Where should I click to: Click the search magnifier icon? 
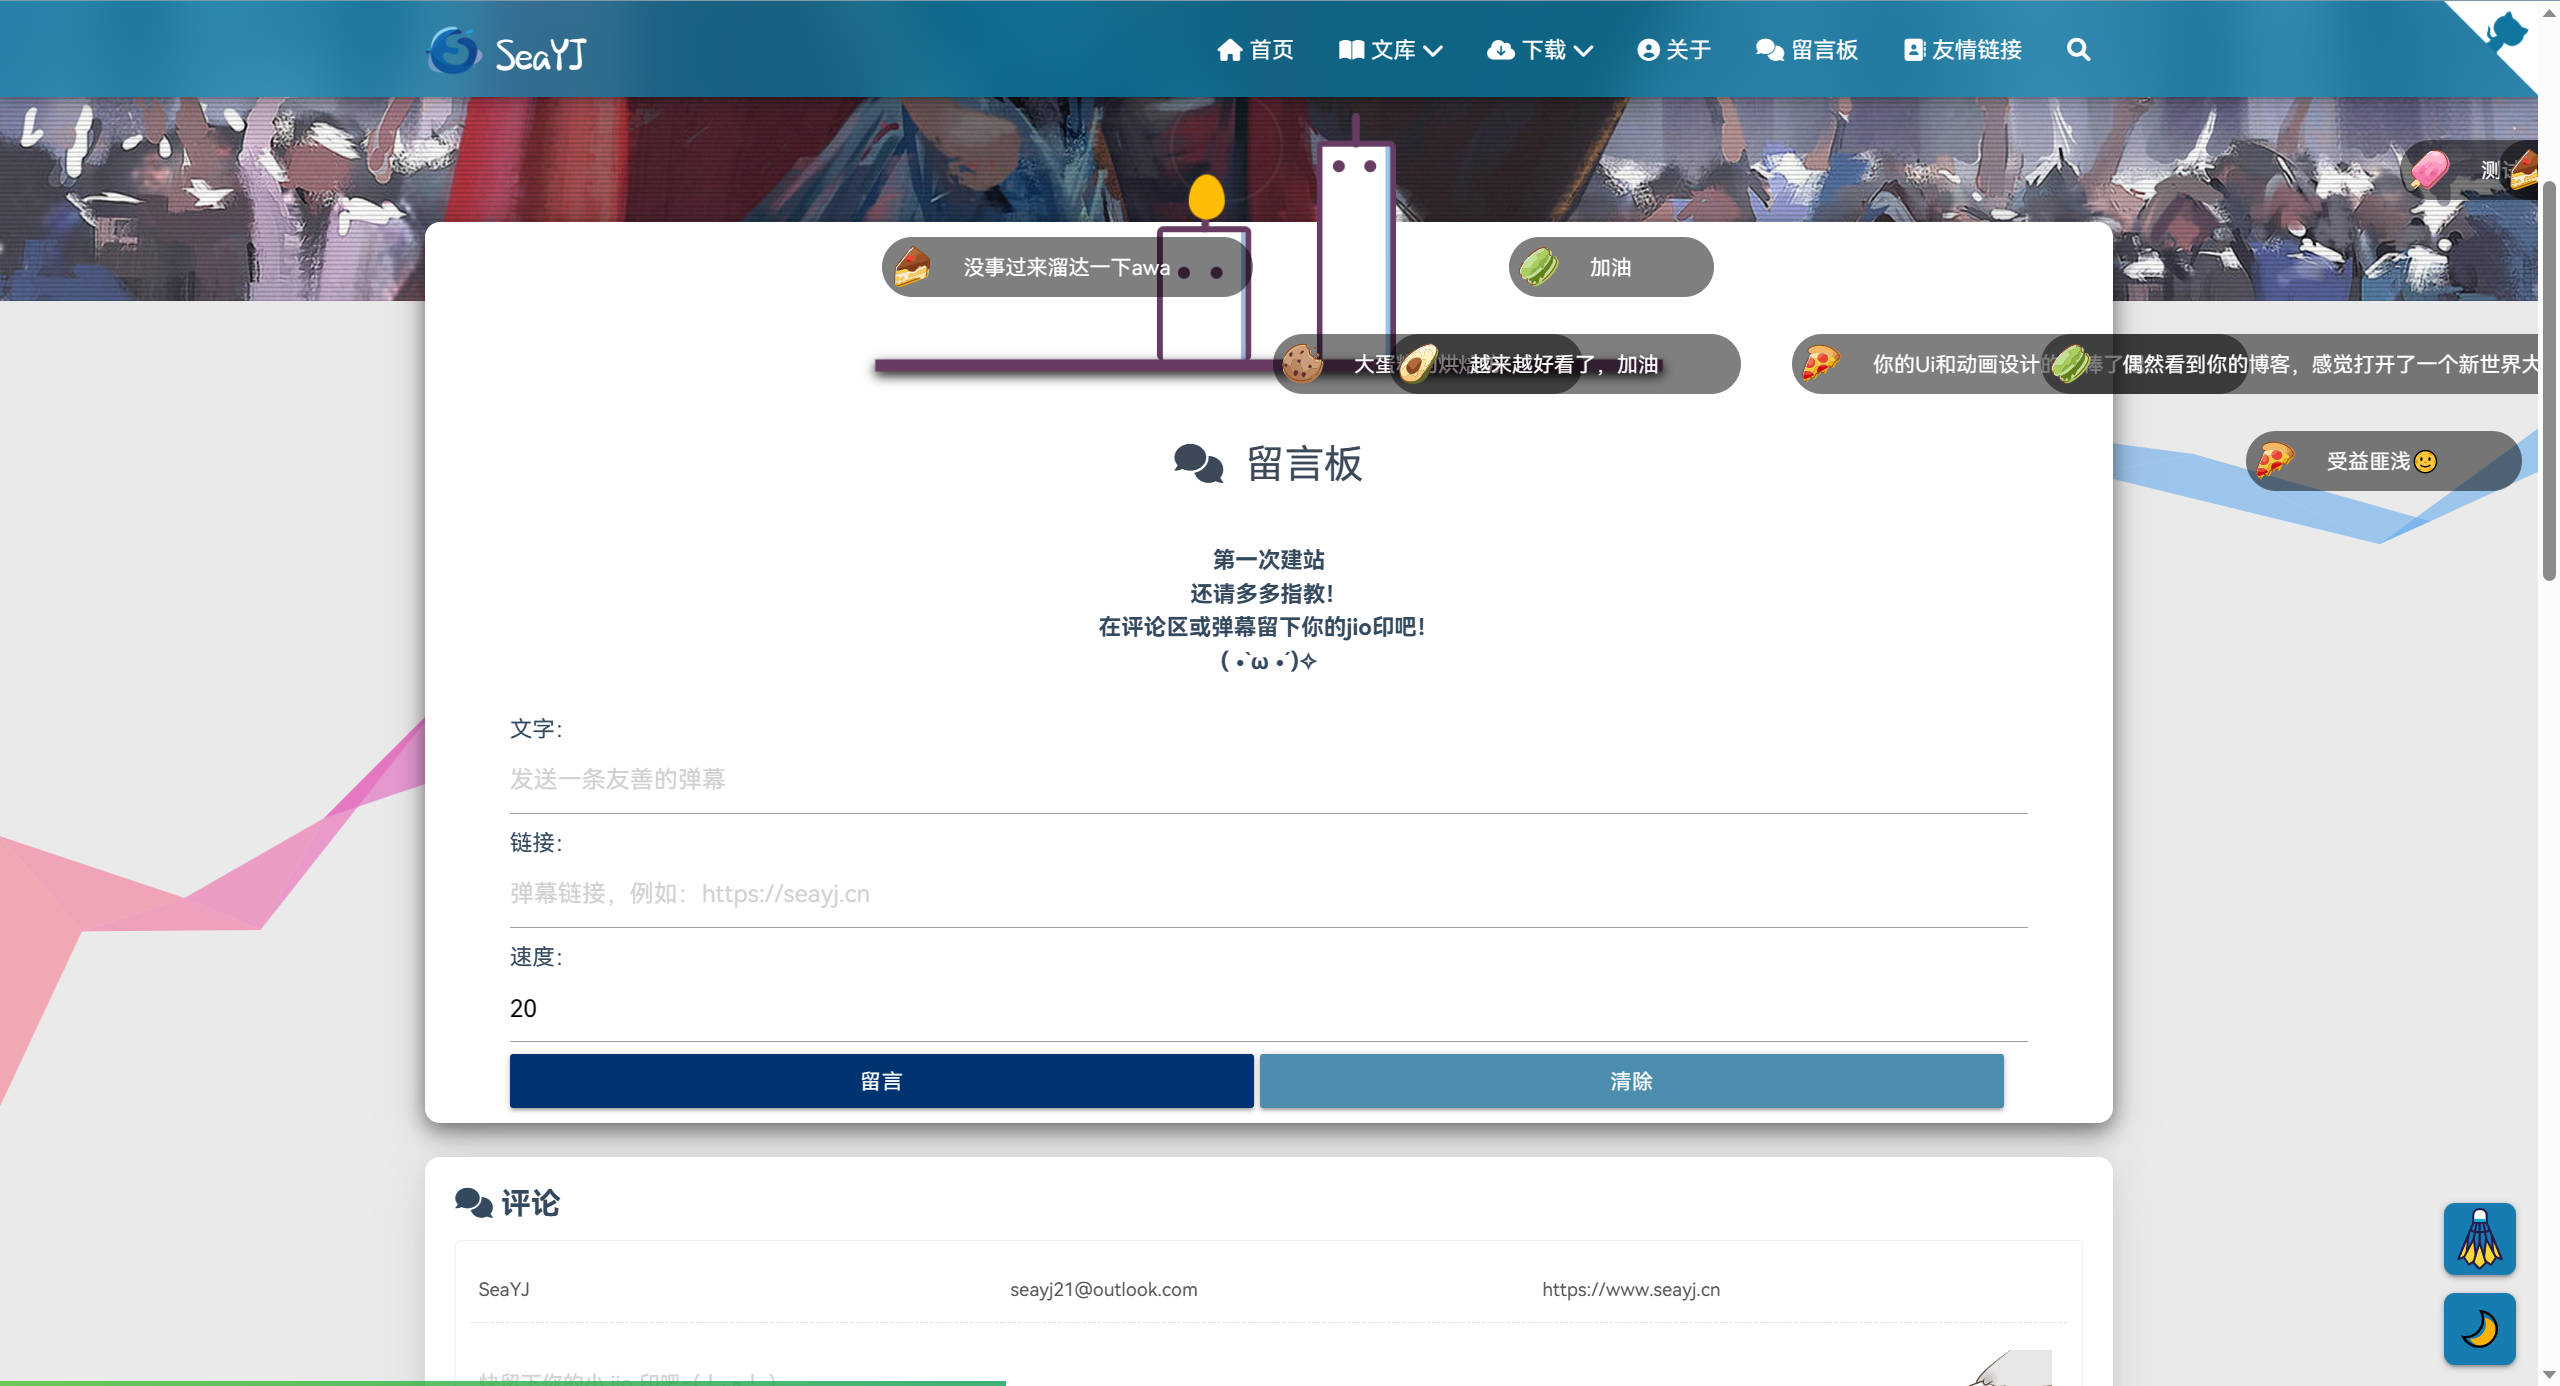[x=2078, y=49]
